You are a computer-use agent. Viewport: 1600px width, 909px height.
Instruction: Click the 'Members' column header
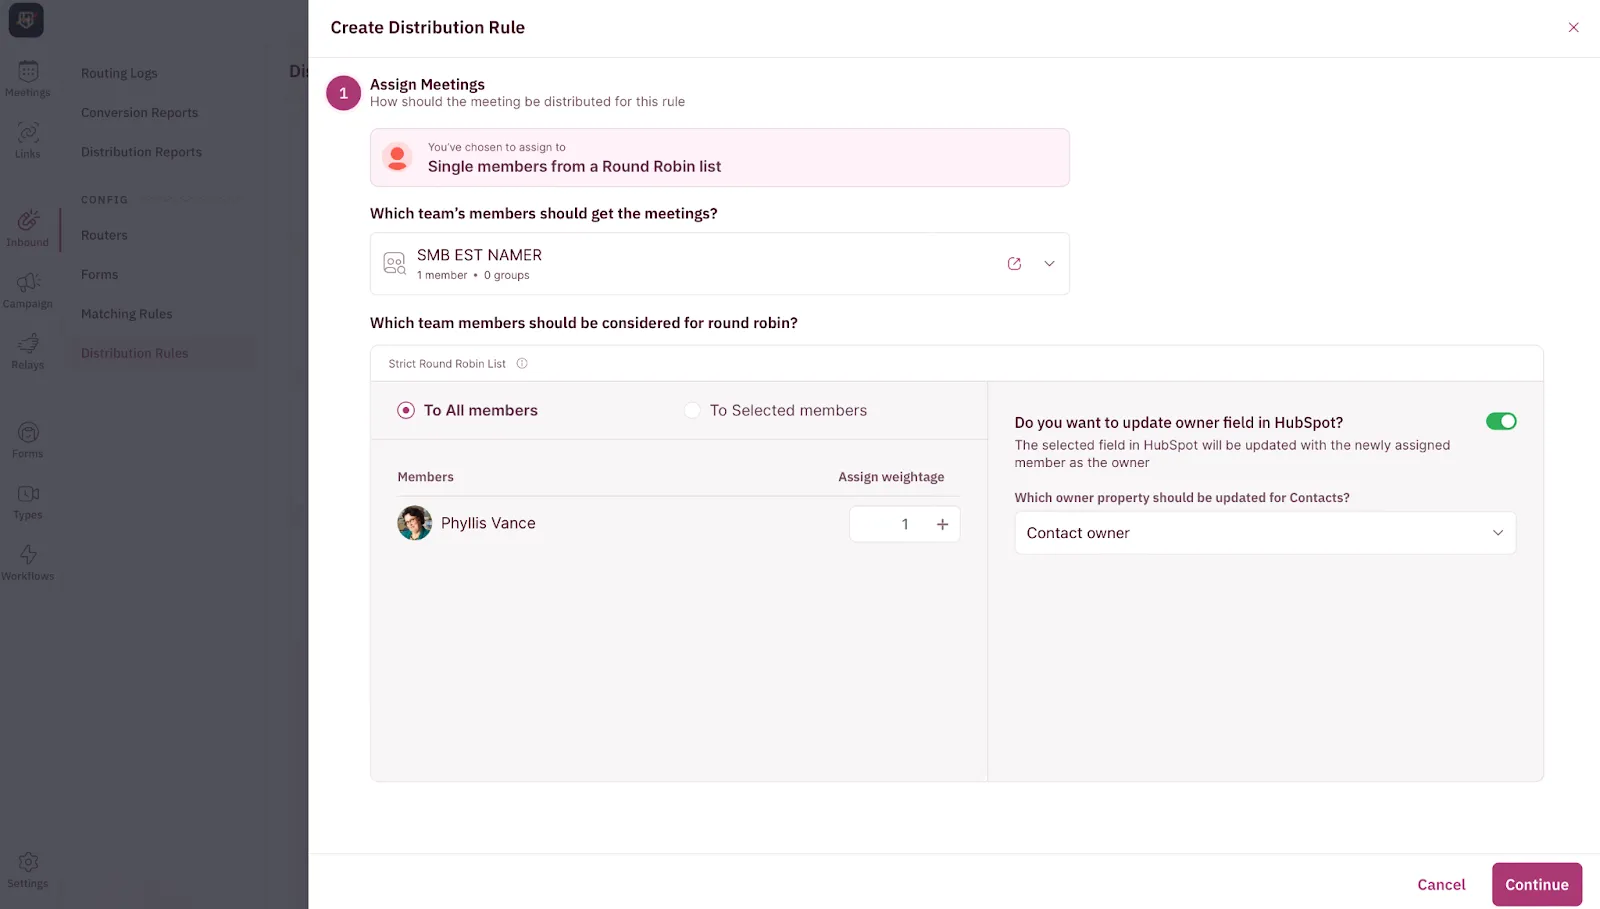pos(425,477)
